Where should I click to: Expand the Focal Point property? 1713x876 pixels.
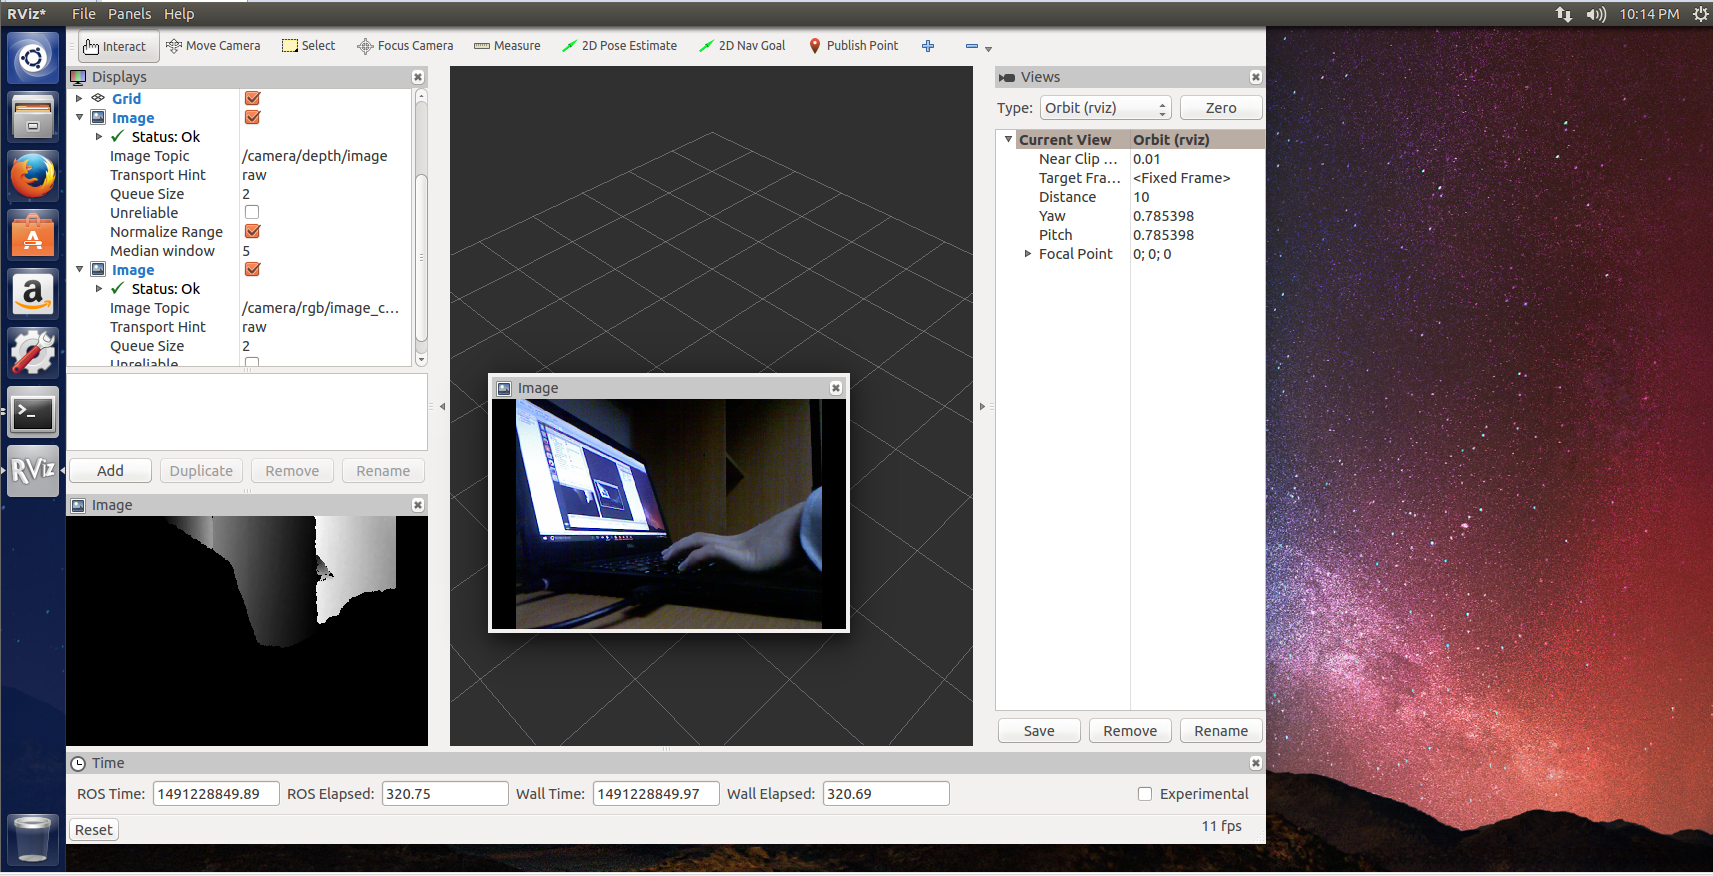point(1027,254)
